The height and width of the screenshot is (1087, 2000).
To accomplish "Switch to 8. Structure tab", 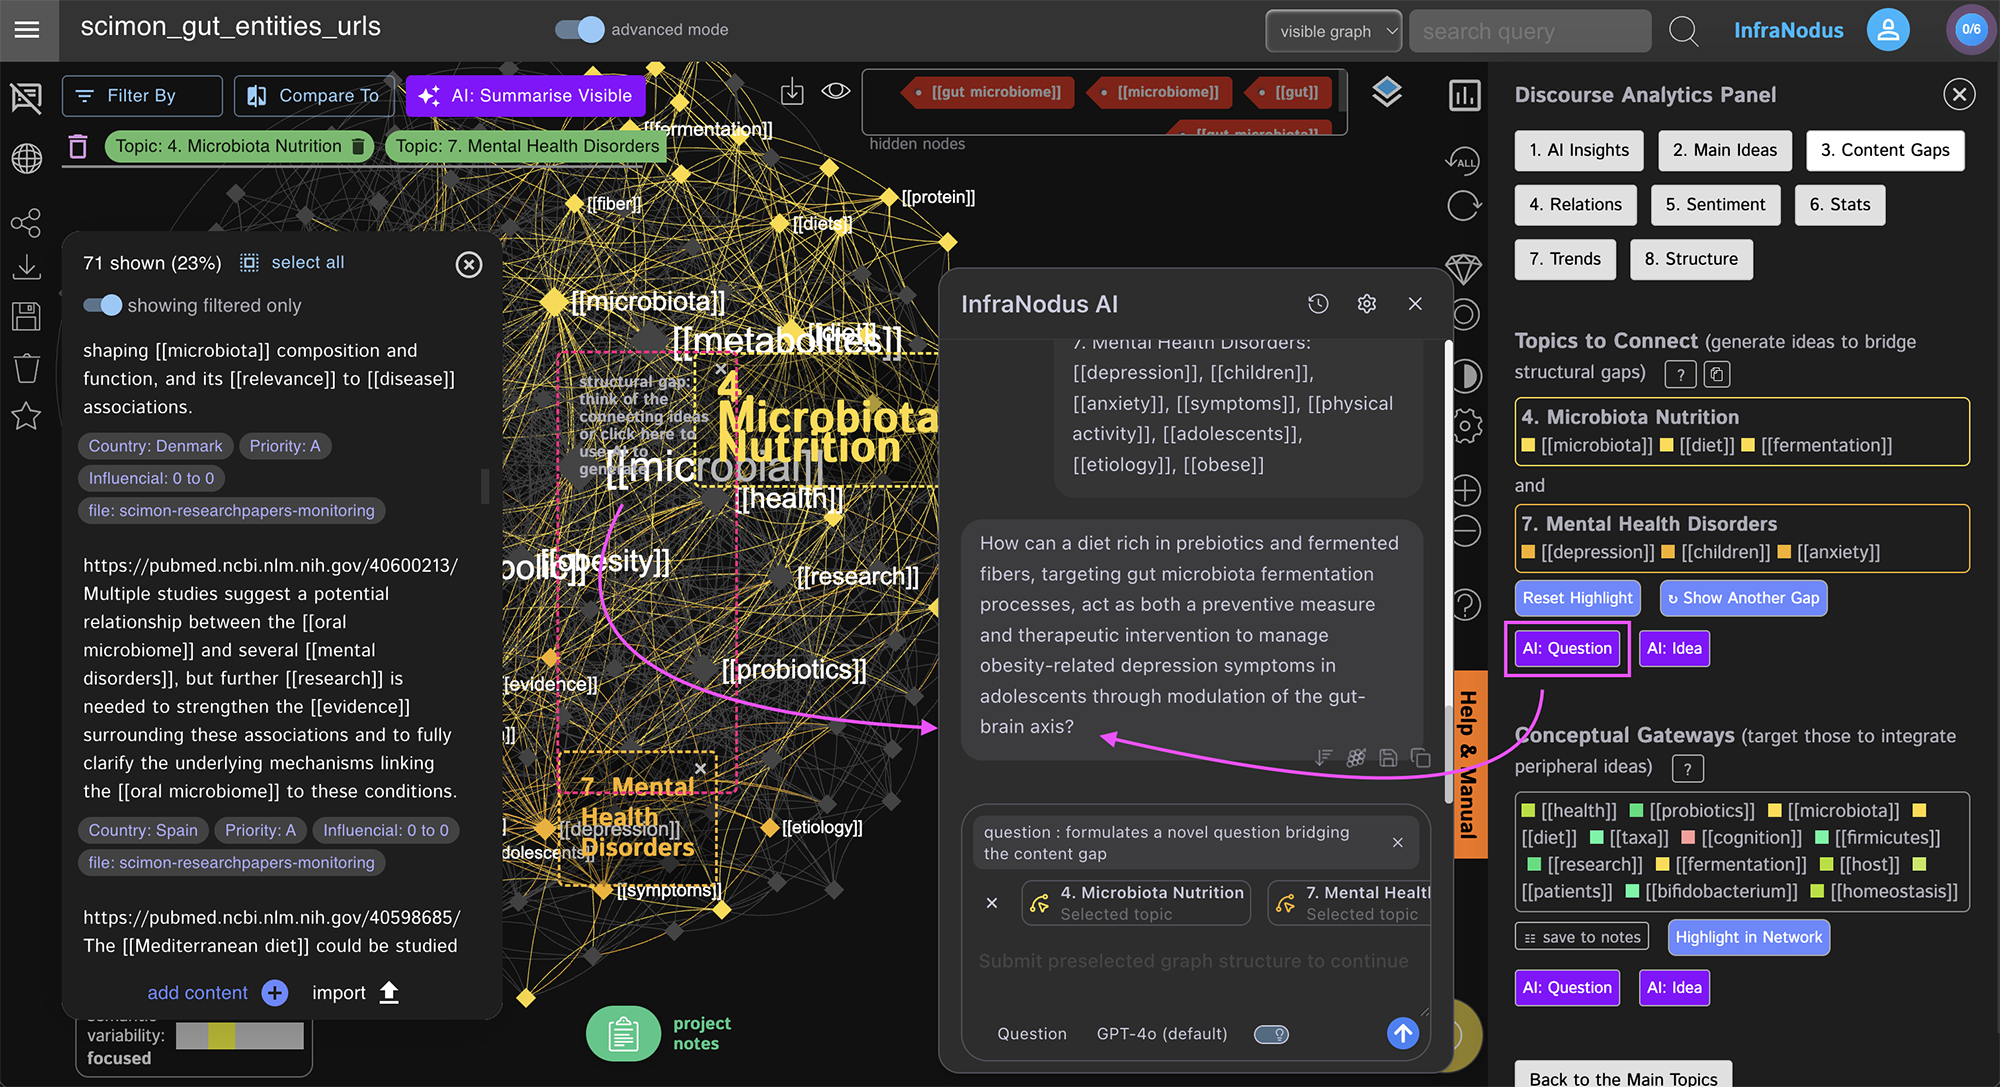I will tap(1691, 259).
